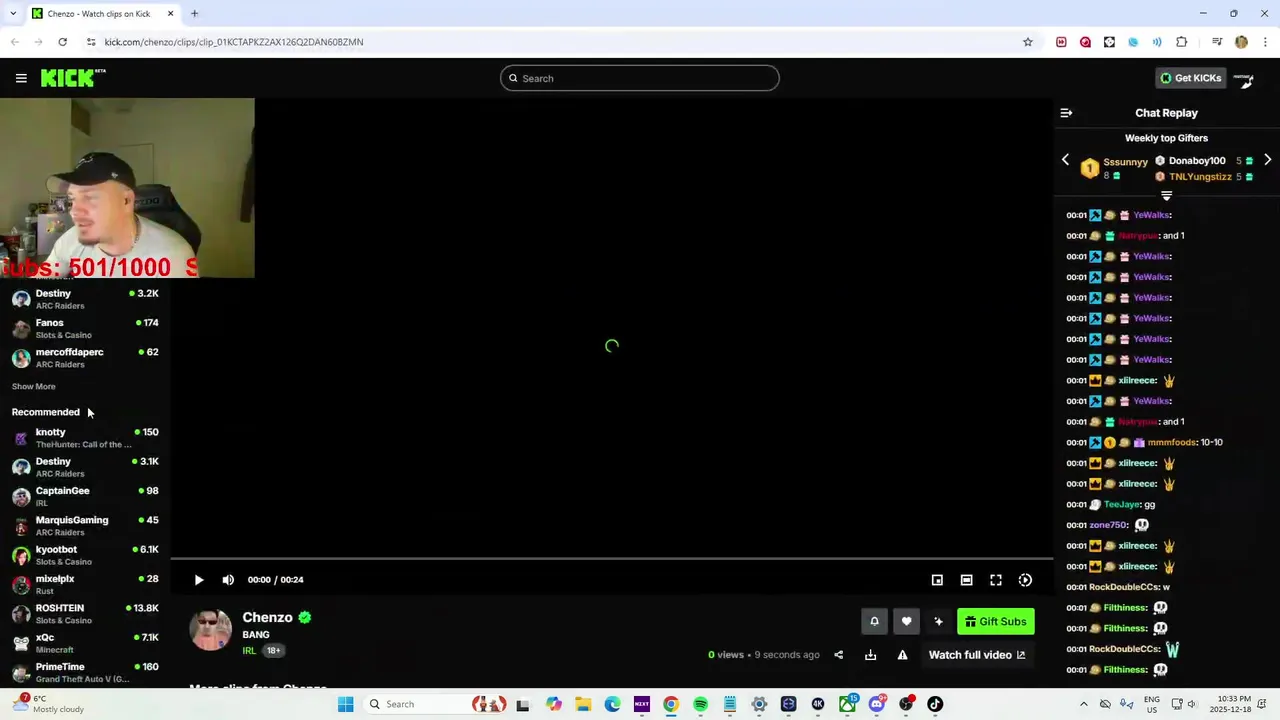
Task: Play the clip with the play button
Action: (x=199, y=580)
